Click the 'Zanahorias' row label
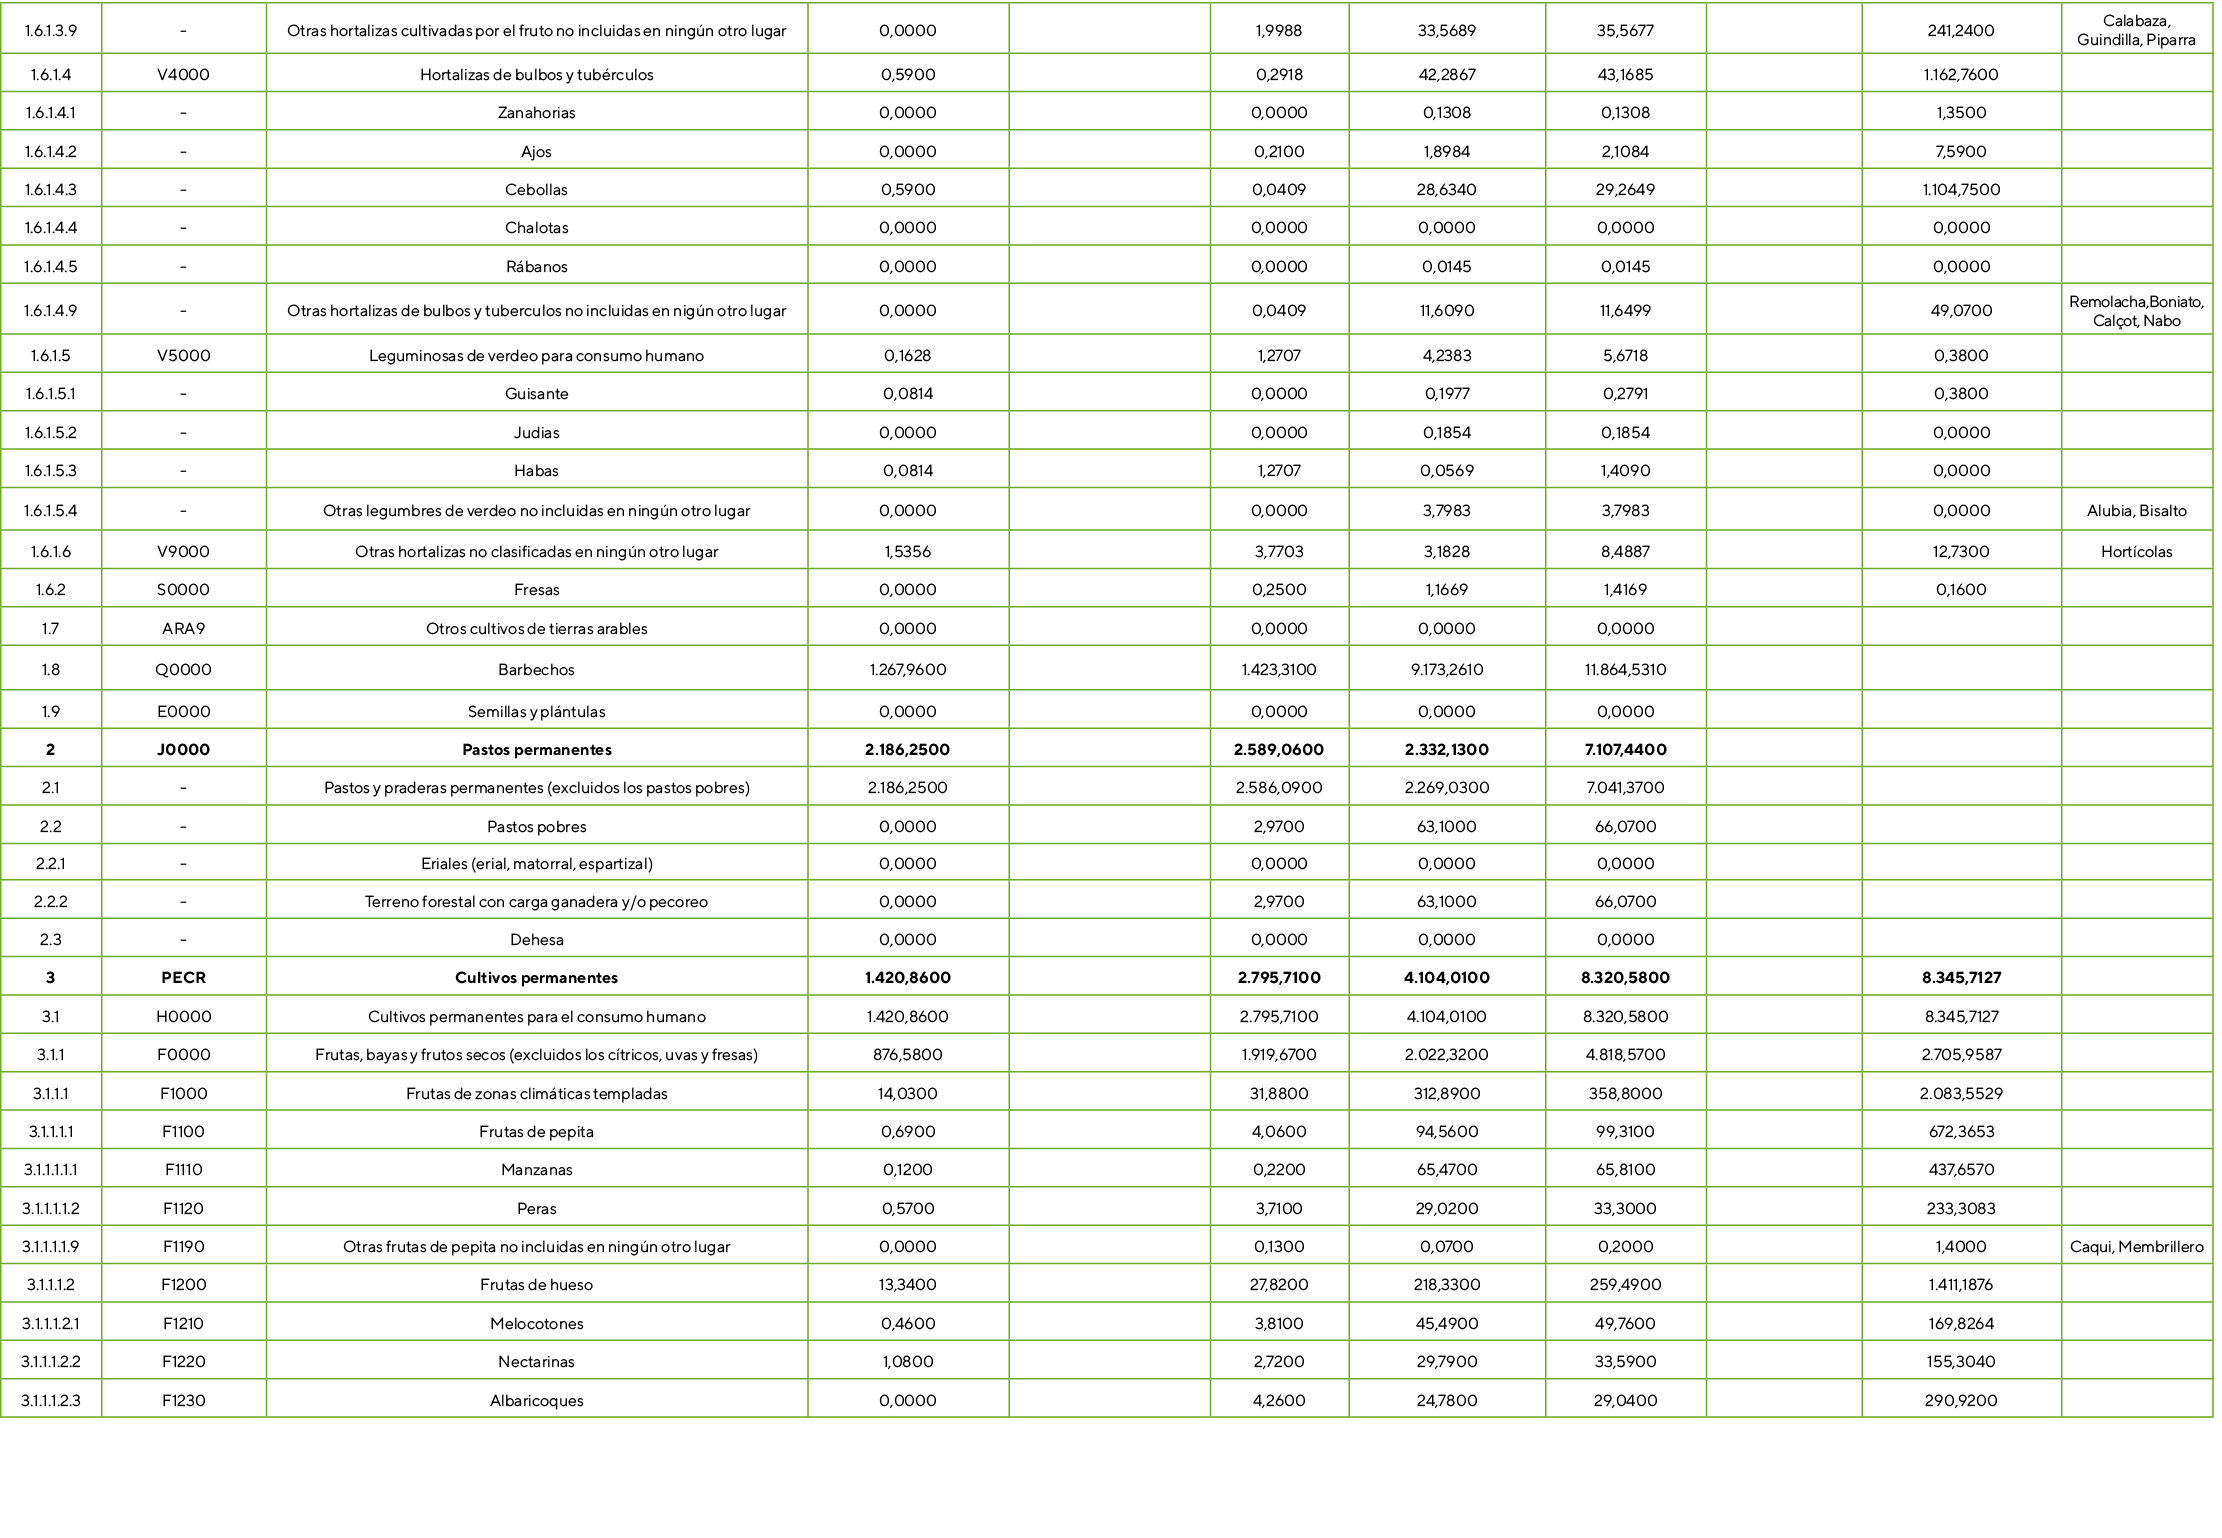 pos(536,112)
